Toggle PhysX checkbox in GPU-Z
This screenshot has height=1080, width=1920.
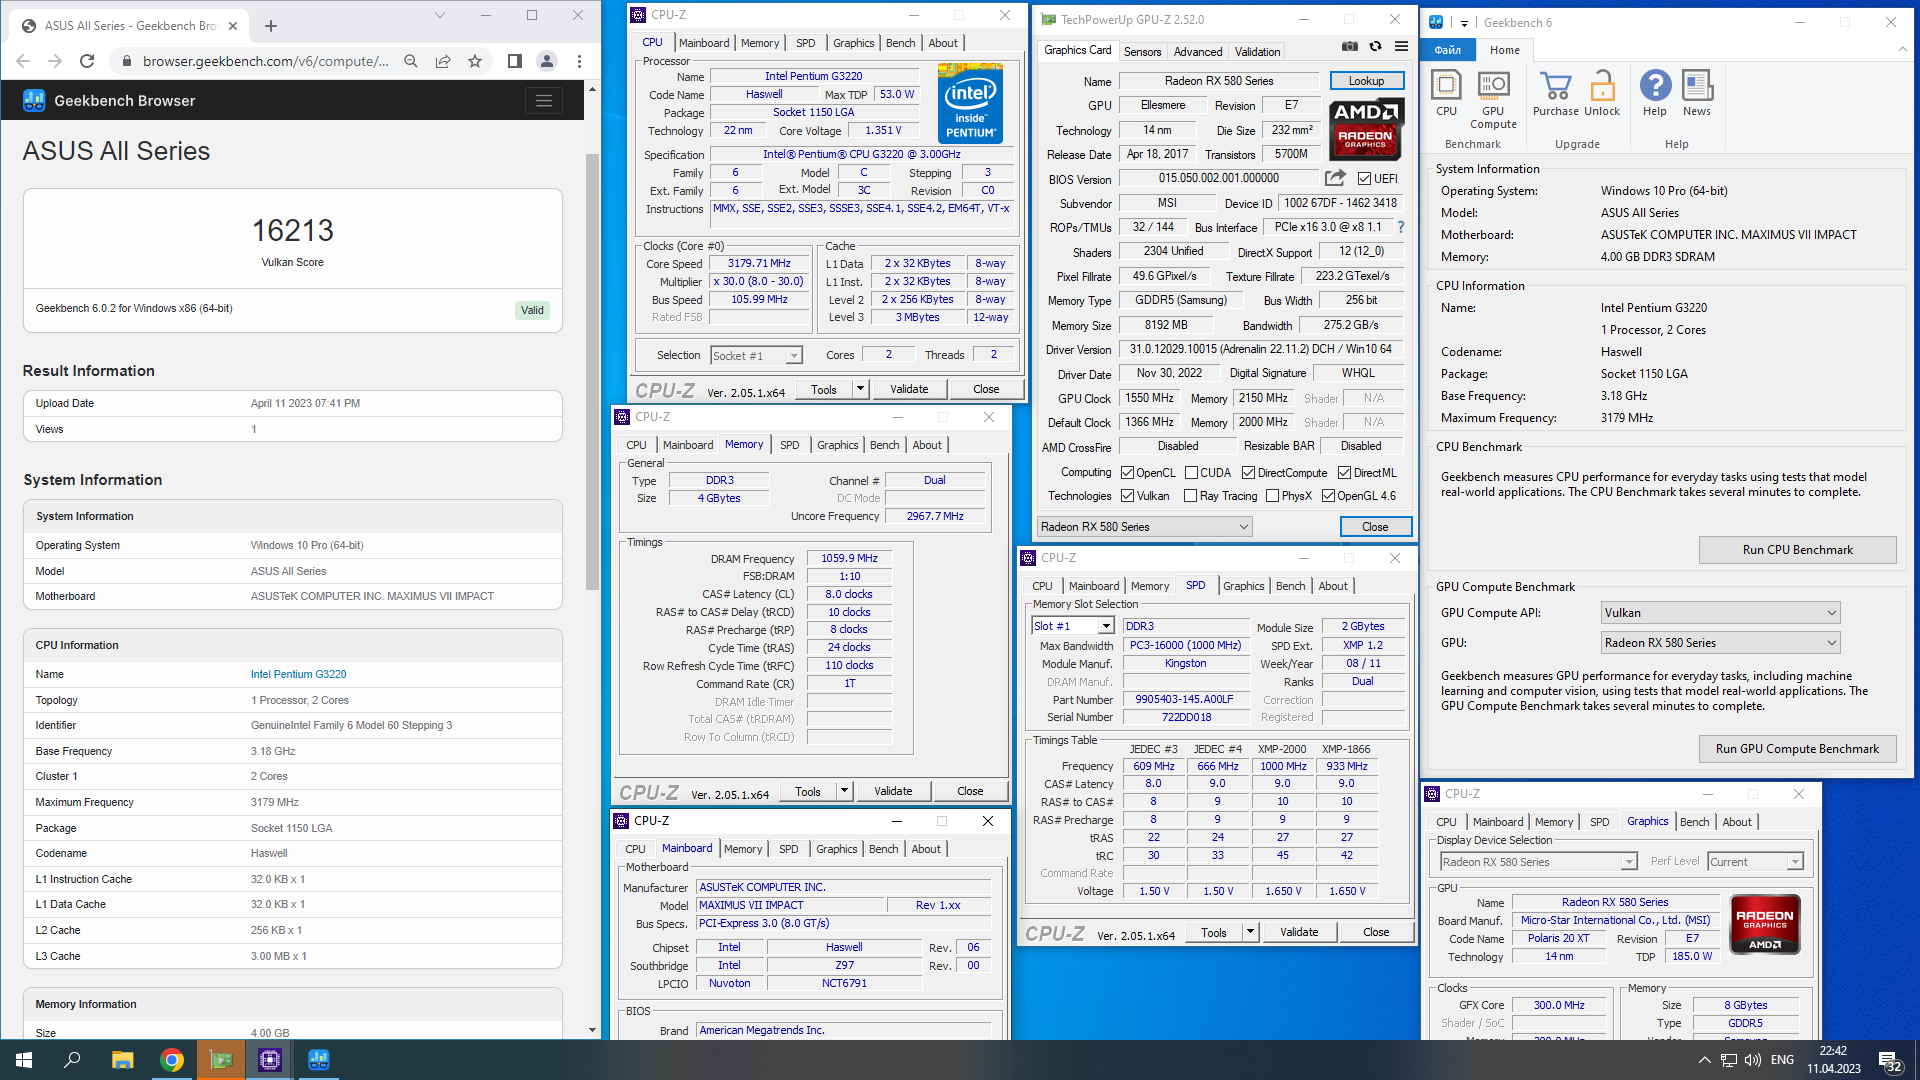click(1272, 496)
